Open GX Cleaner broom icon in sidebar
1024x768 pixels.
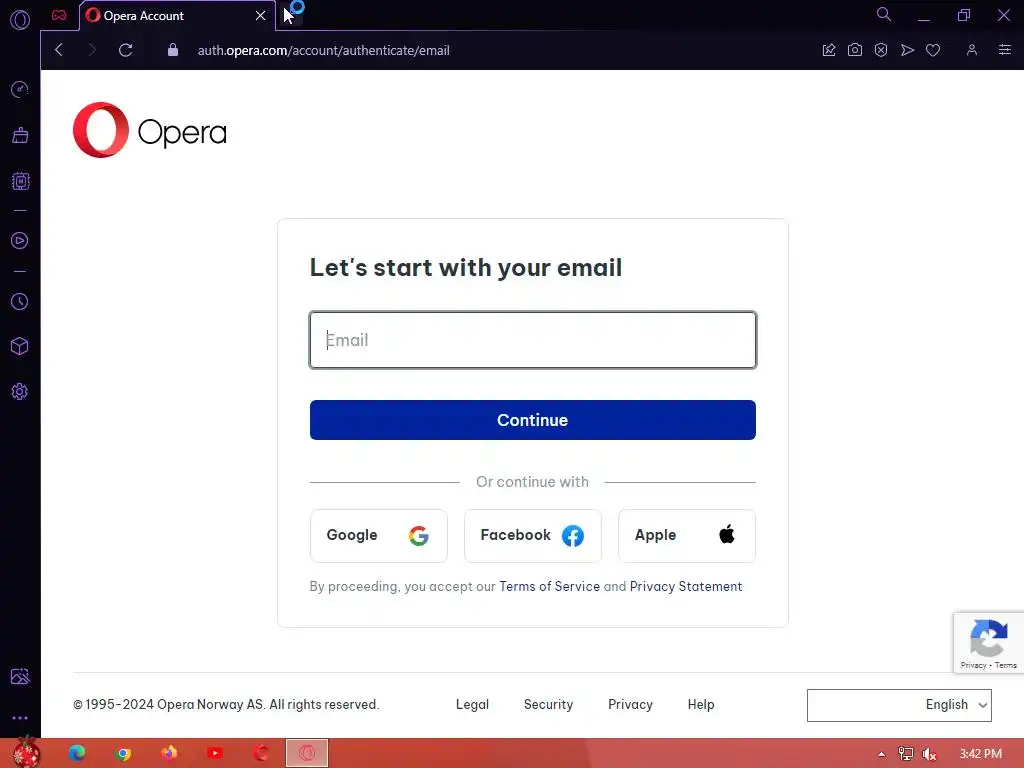(x=20, y=135)
